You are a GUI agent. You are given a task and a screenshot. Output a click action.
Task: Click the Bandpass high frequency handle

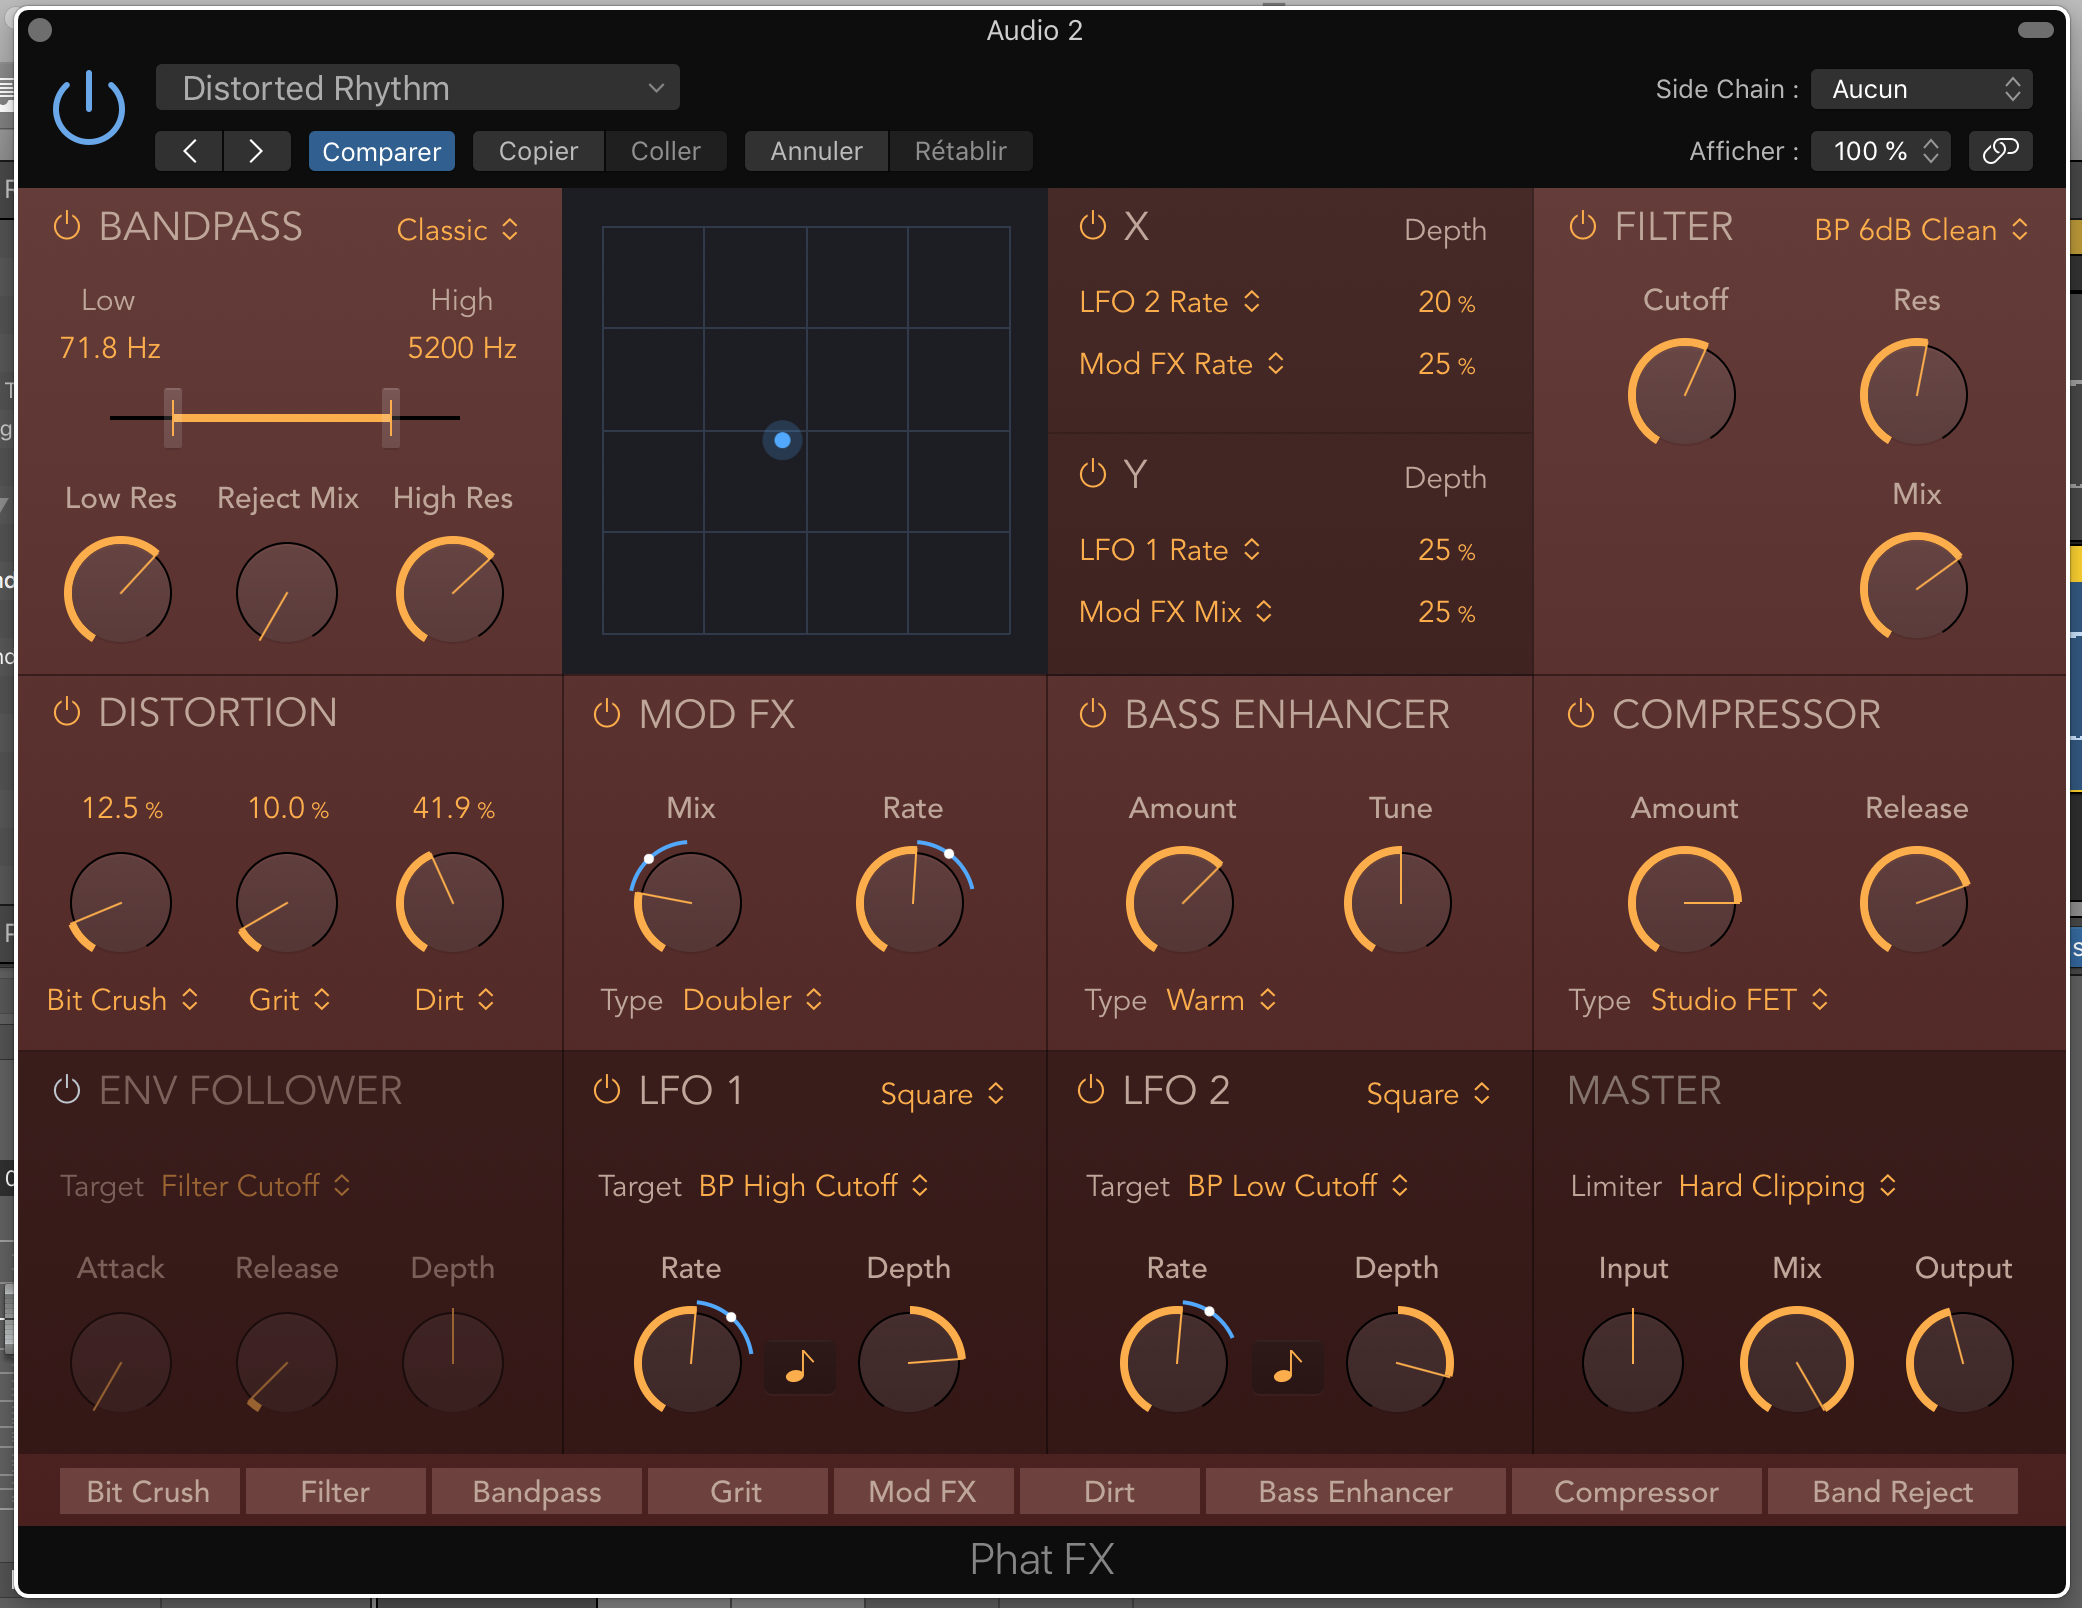pyautogui.click(x=391, y=417)
